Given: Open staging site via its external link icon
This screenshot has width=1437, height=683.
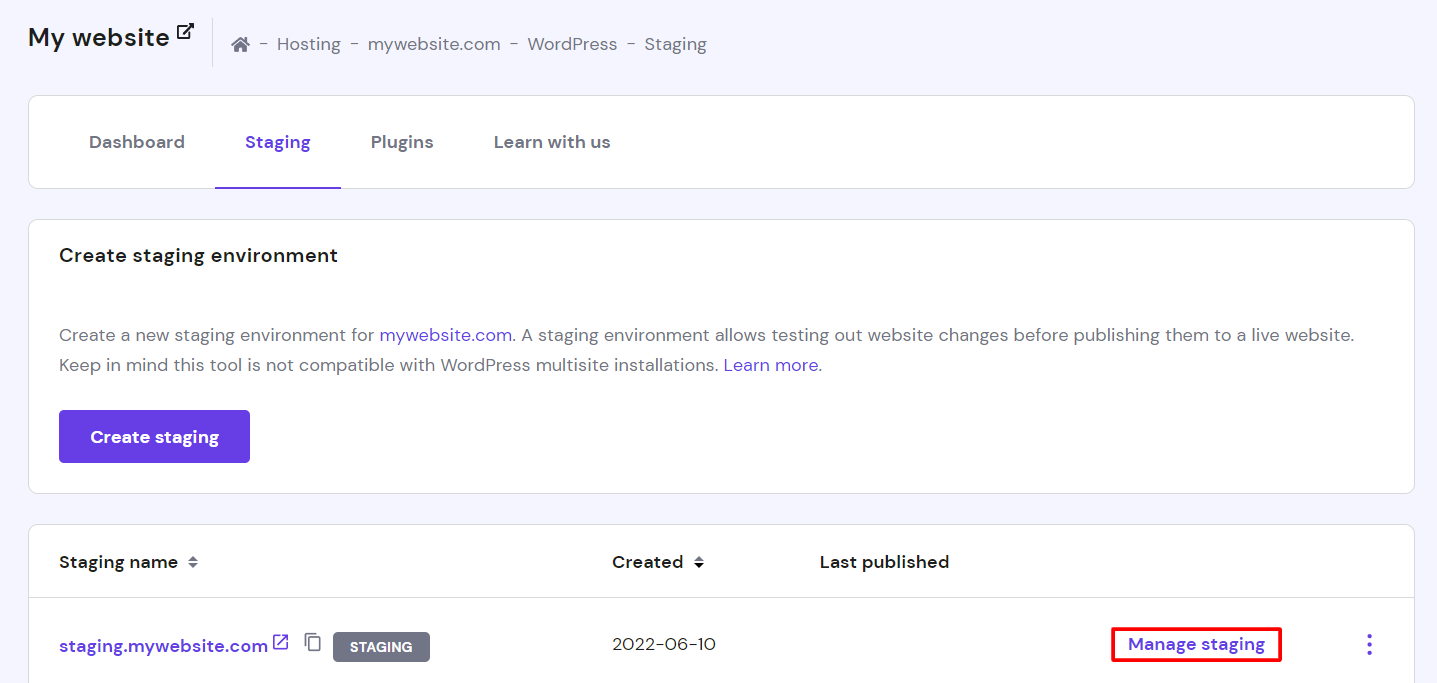Looking at the screenshot, I should pyautogui.click(x=280, y=643).
